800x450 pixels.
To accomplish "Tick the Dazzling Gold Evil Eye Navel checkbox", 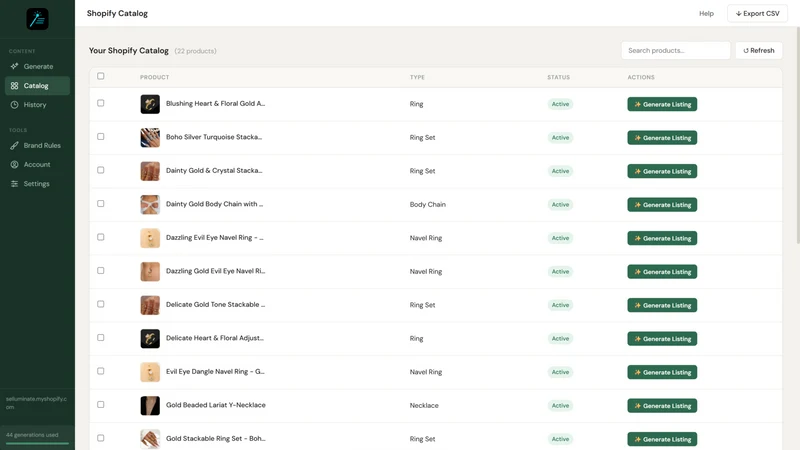I will coord(101,270).
